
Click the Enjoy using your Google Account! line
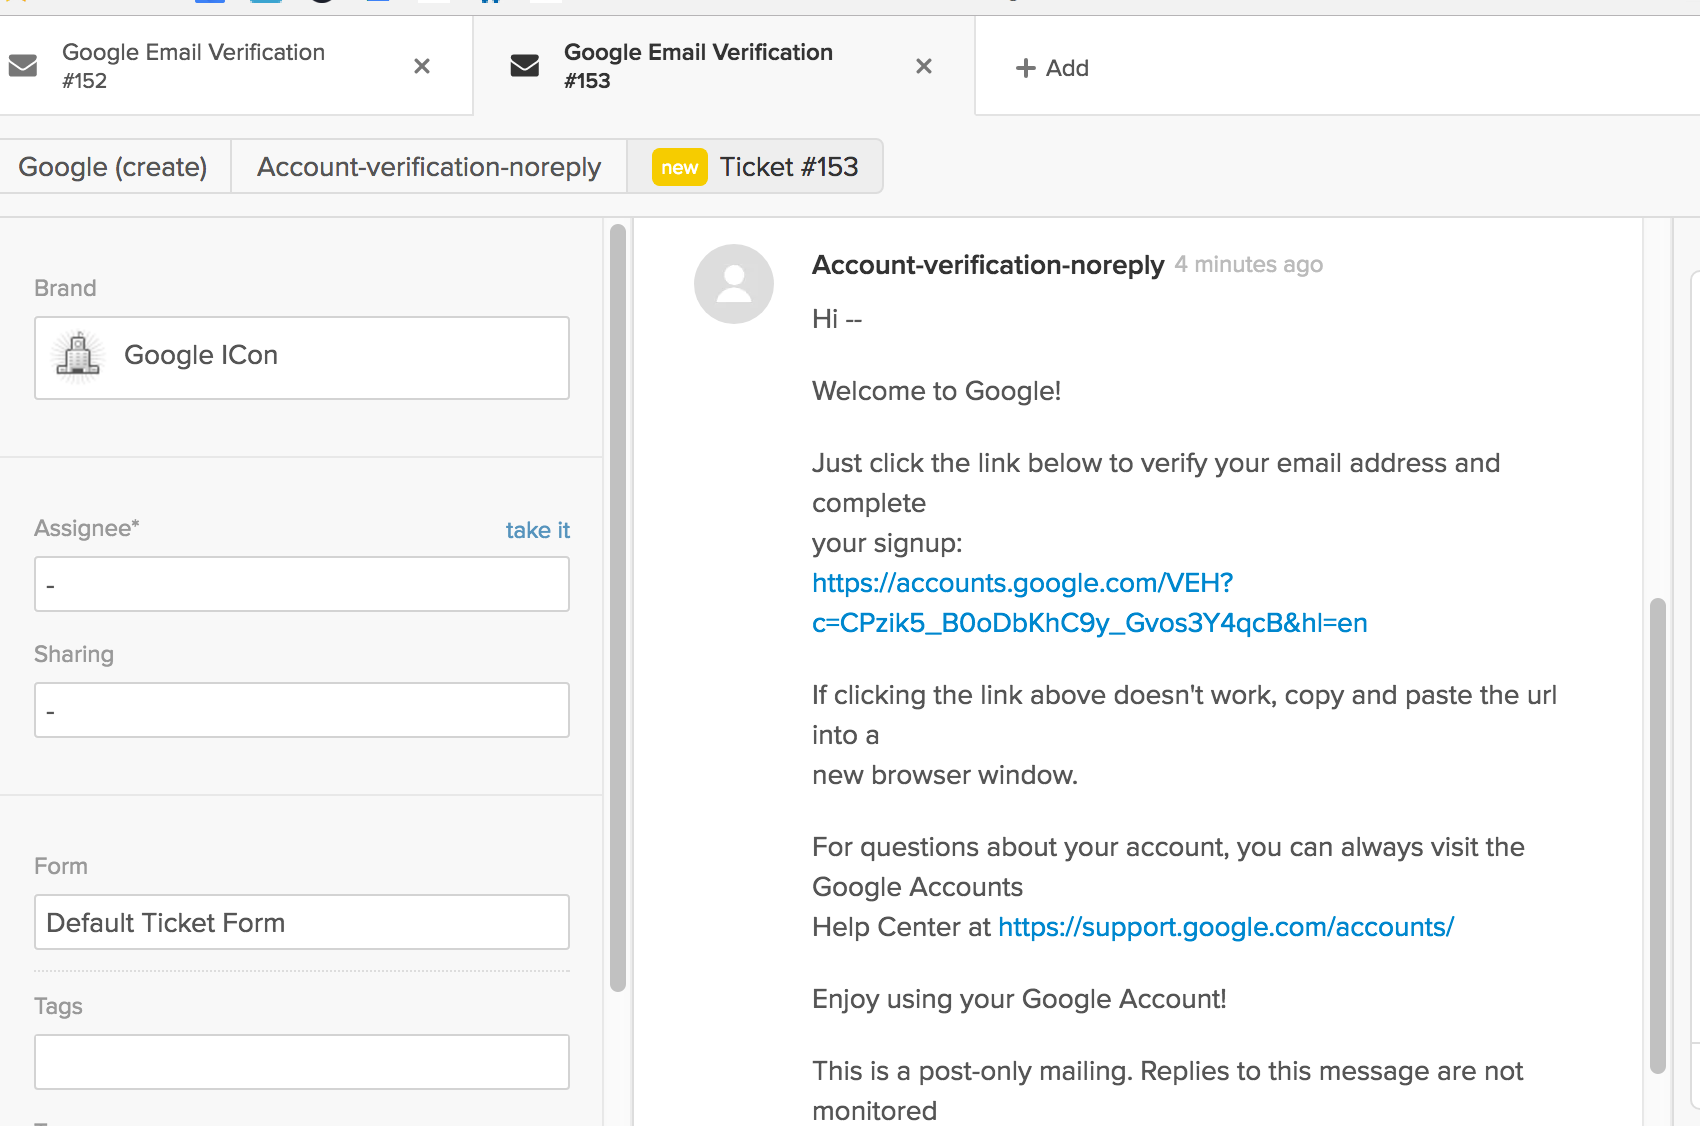(x=1019, y=999)
